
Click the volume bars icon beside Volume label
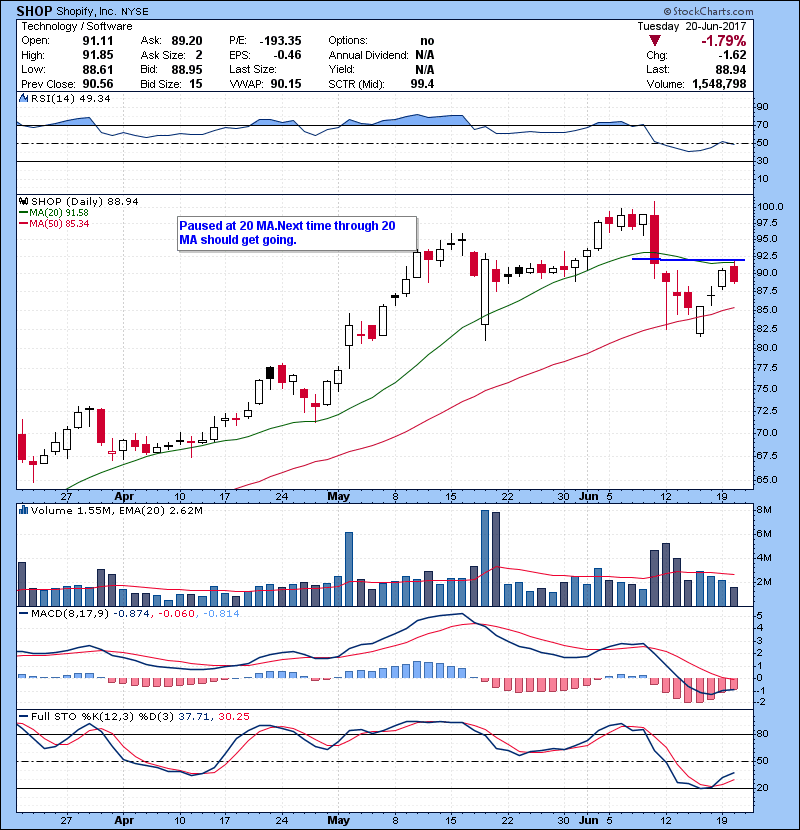23,510
